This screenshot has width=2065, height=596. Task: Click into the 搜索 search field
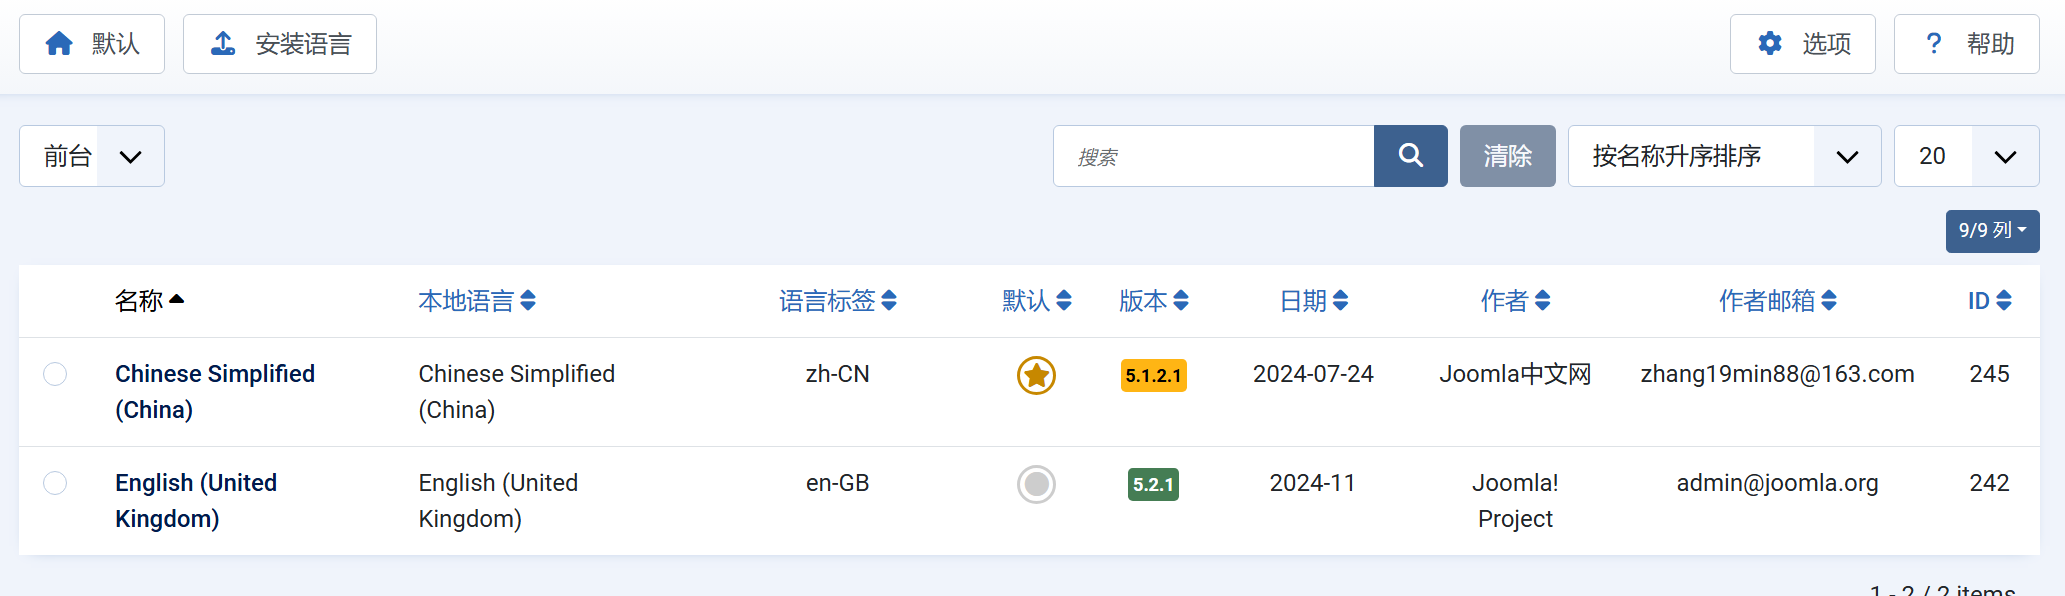click(1213, 156)
